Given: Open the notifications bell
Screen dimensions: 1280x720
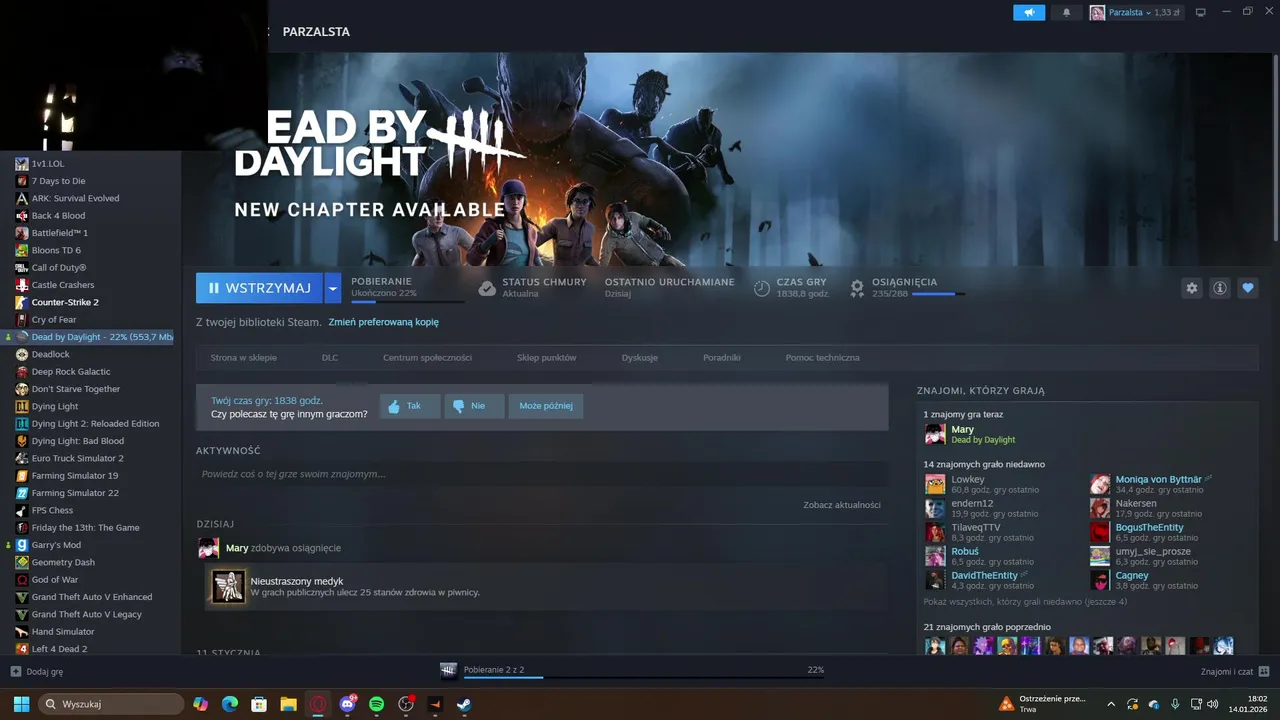Looking at the screenshot, I should pyautogui.click(x=1066, y=12).
